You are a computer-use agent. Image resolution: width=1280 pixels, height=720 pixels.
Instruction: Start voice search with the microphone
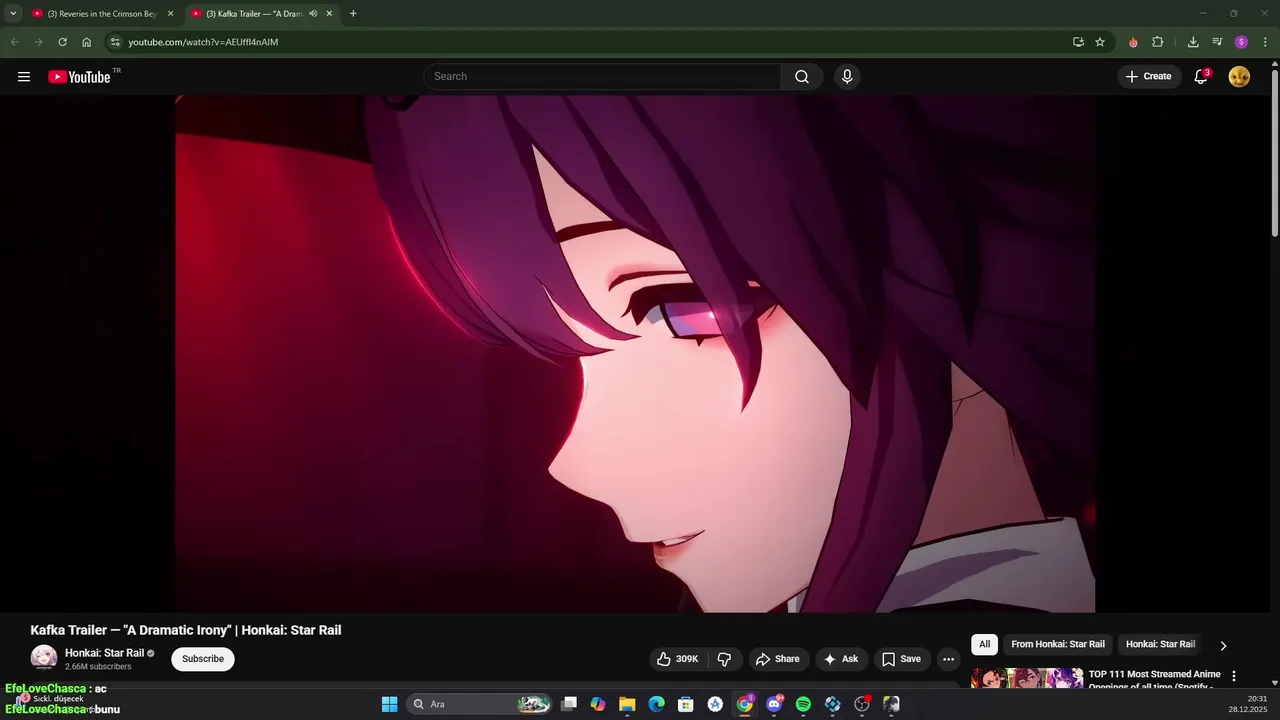click(x=847, y=77)
